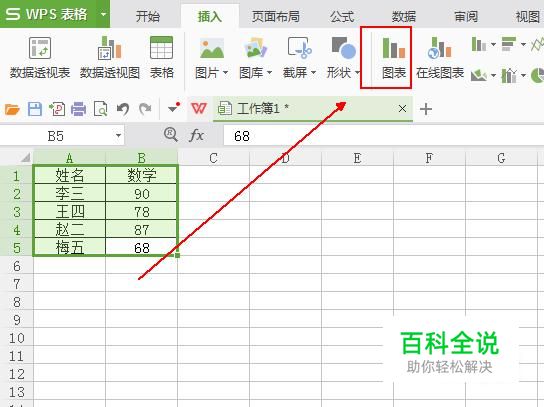Click cell containing 姓名
This screenshot has width=544, height=407.
click(69, 175)
